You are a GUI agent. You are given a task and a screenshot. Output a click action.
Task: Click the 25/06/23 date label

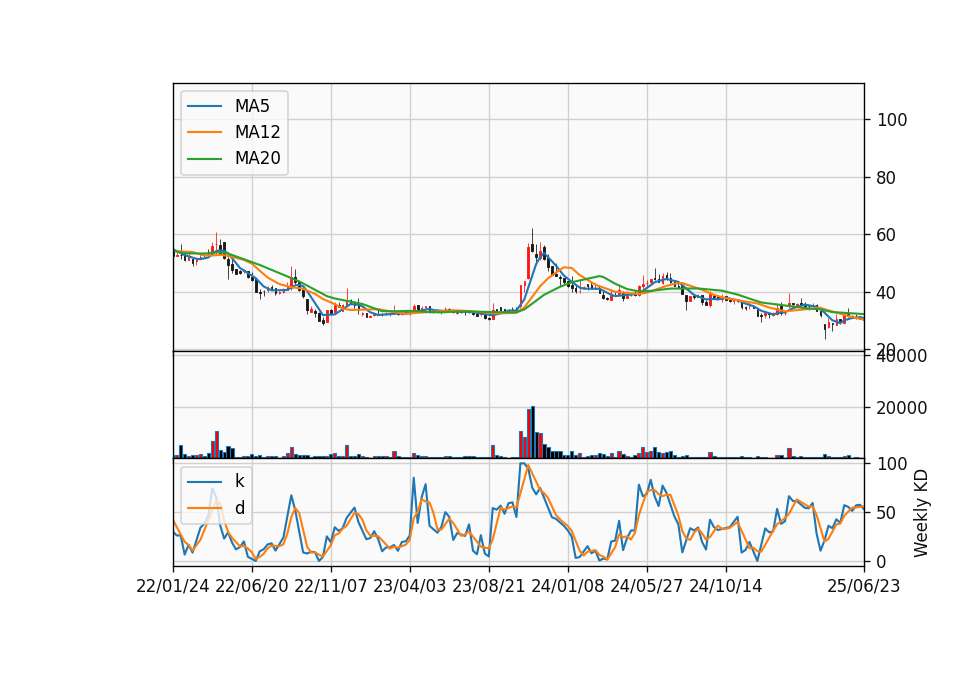[864, 586]
